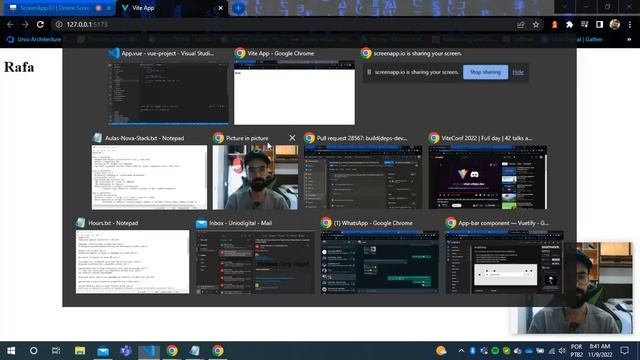Select the App.vue Visual Studio Code window thumbnail
Screen dimensions: 640x360
[168, 93]
